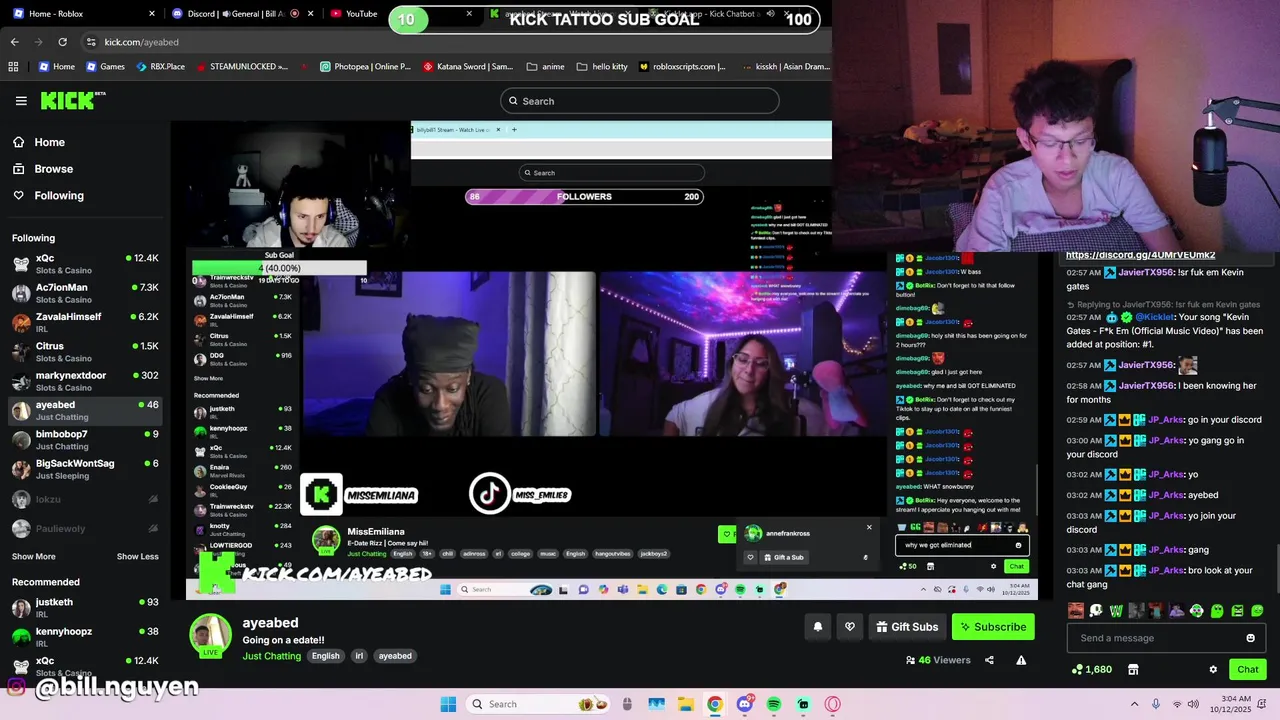Open Discord from the taskbar
This screenshot has width=1280, height=720.
[744, 704]
